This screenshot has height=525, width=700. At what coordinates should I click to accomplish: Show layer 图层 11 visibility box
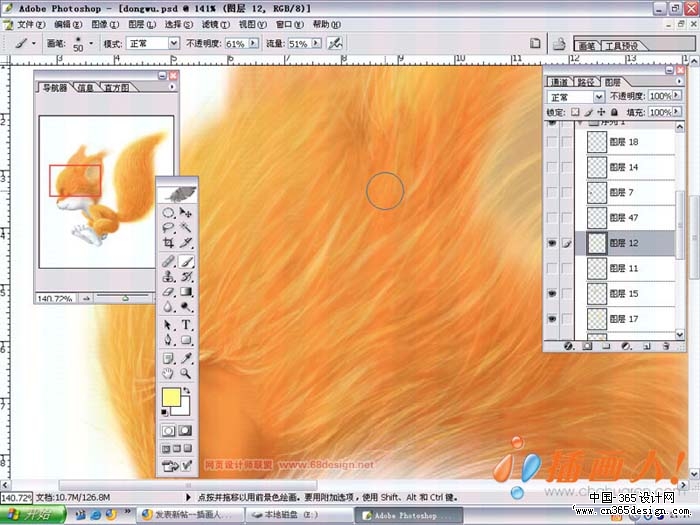point(552,268)
